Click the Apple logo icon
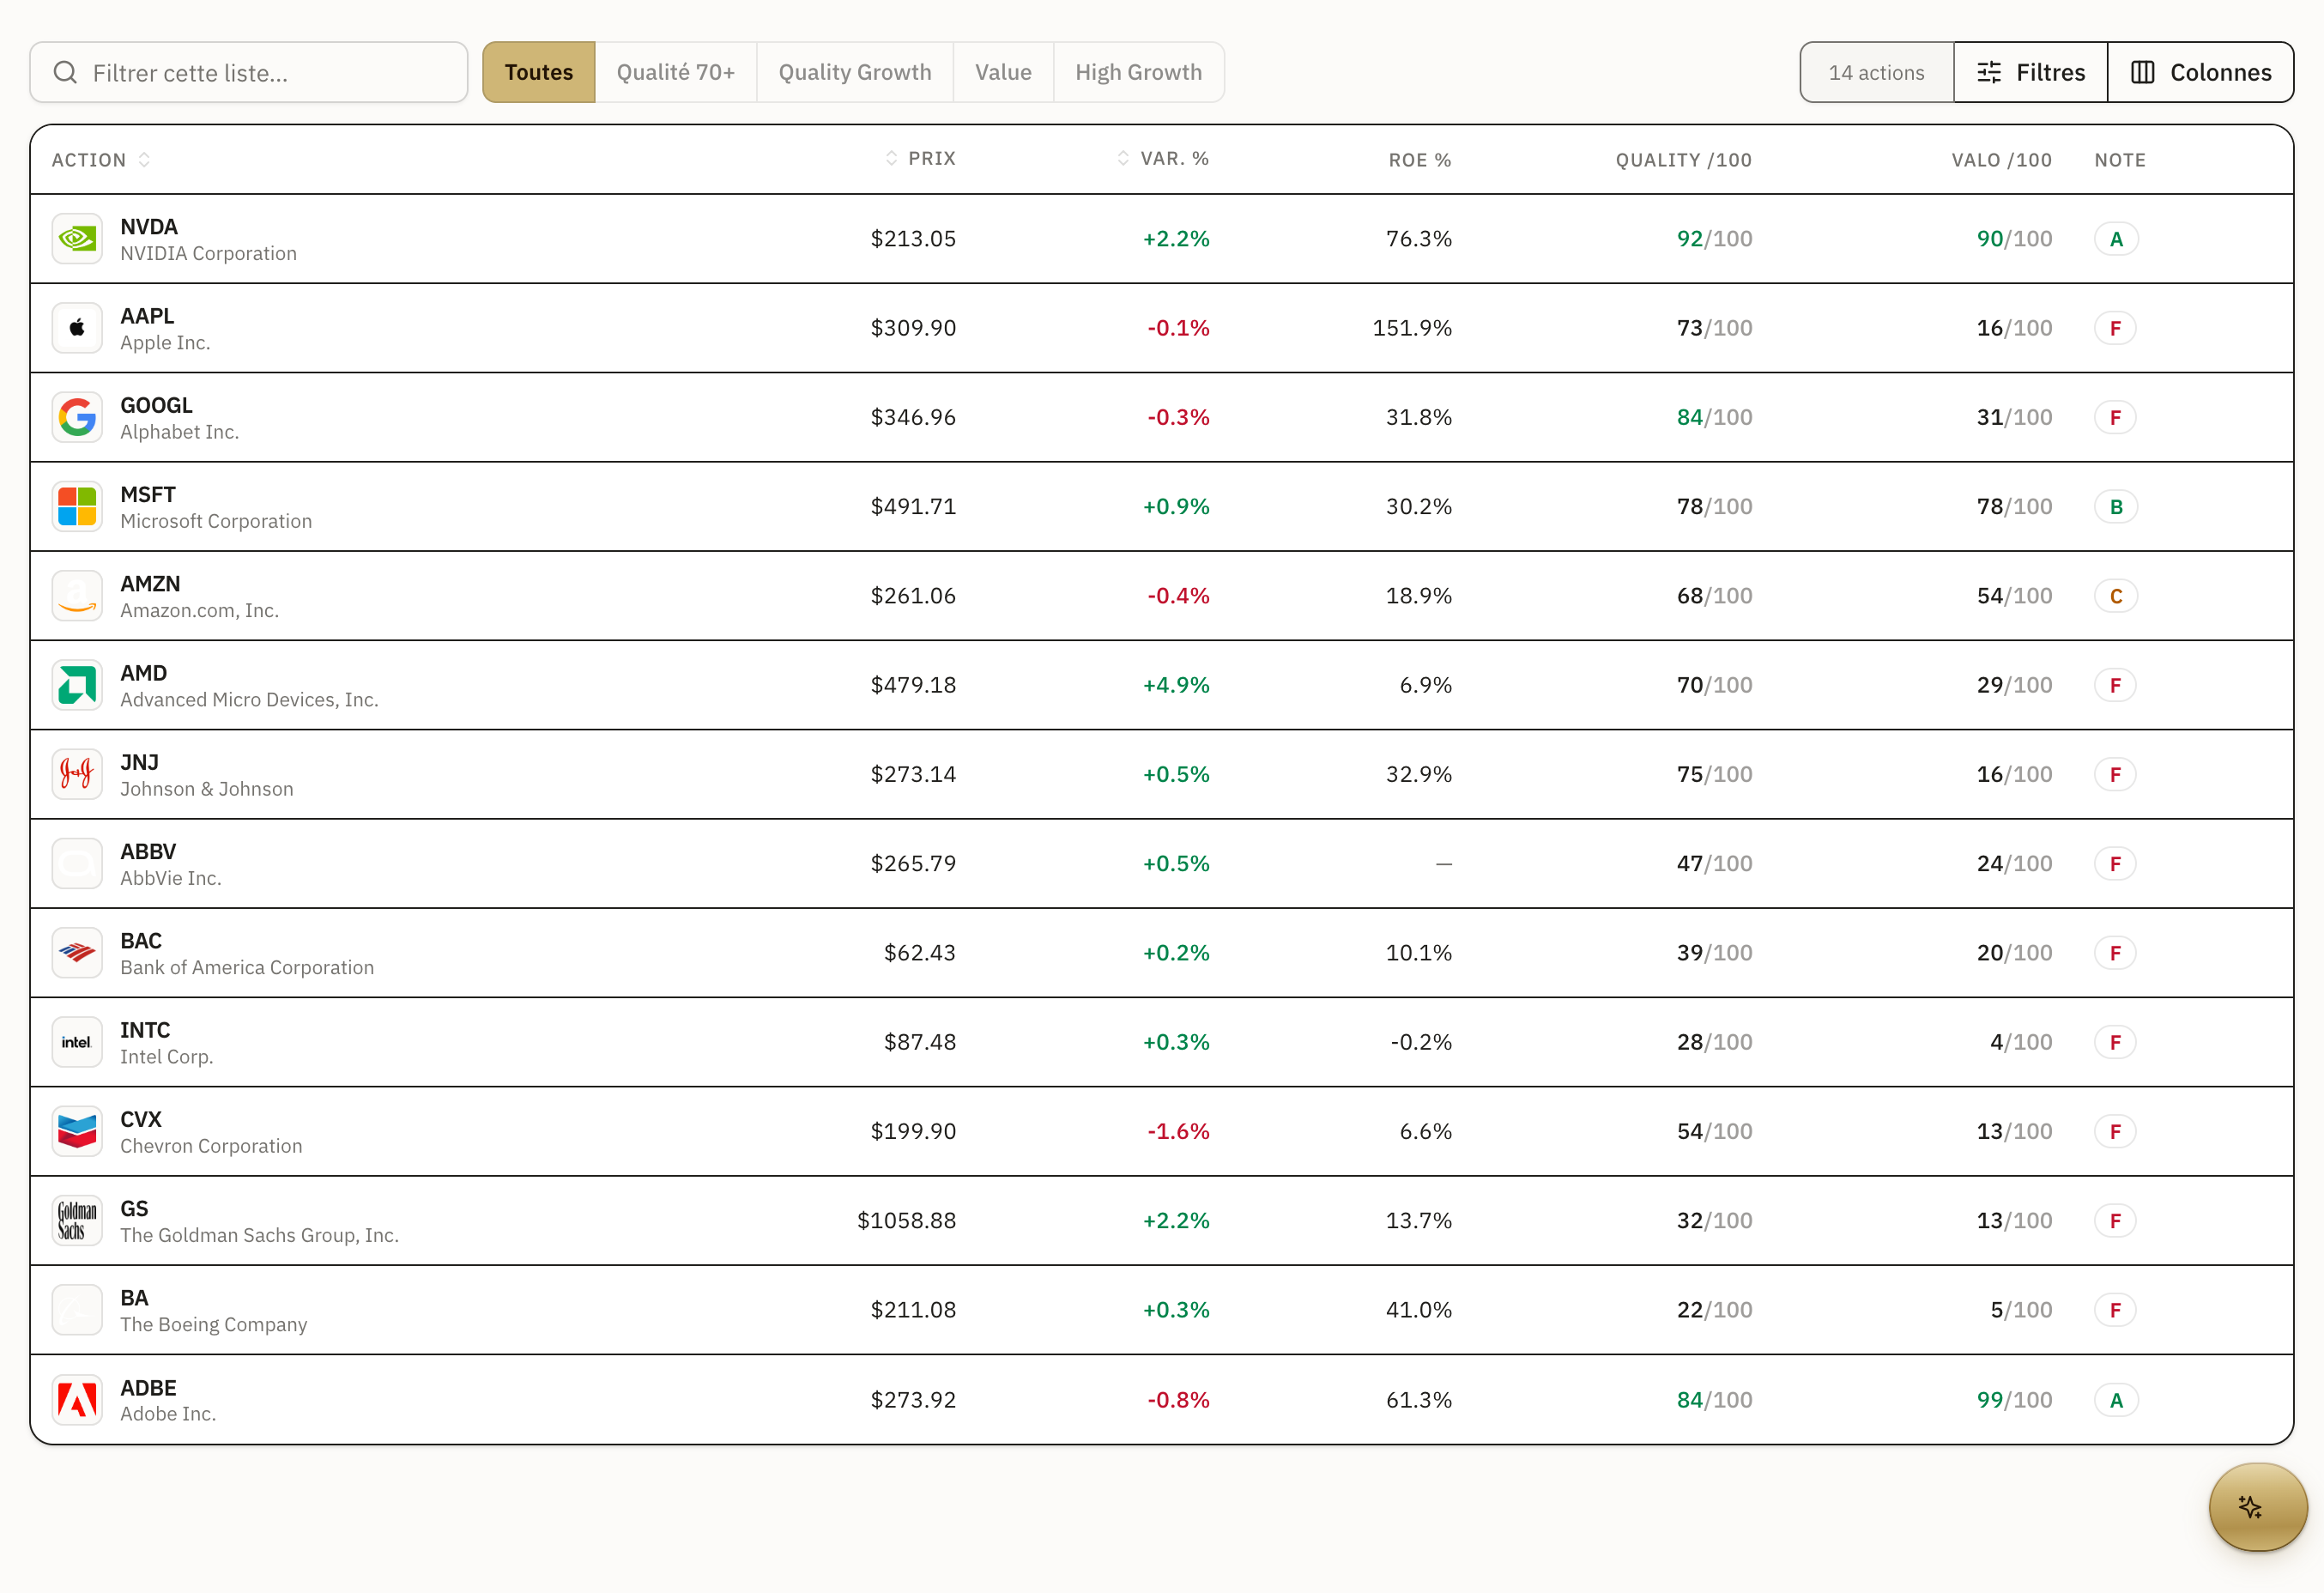 point(77,328)
